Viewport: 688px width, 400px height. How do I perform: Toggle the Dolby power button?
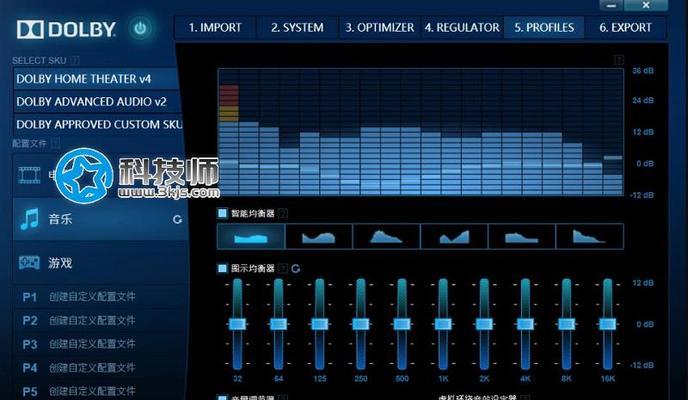tap(140, 29)
